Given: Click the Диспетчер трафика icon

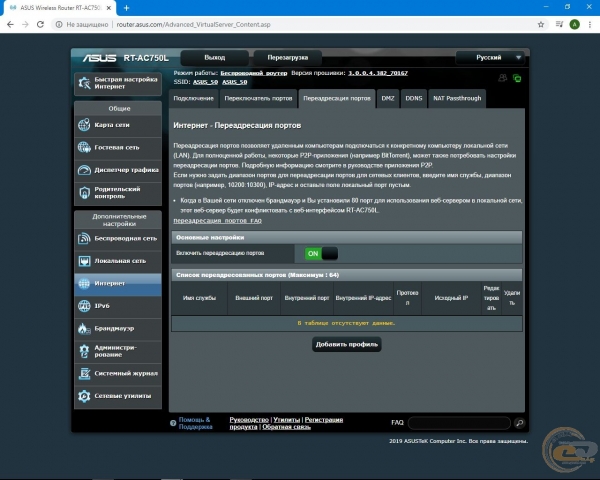Looking at the screenshot, I should point(84,169).
